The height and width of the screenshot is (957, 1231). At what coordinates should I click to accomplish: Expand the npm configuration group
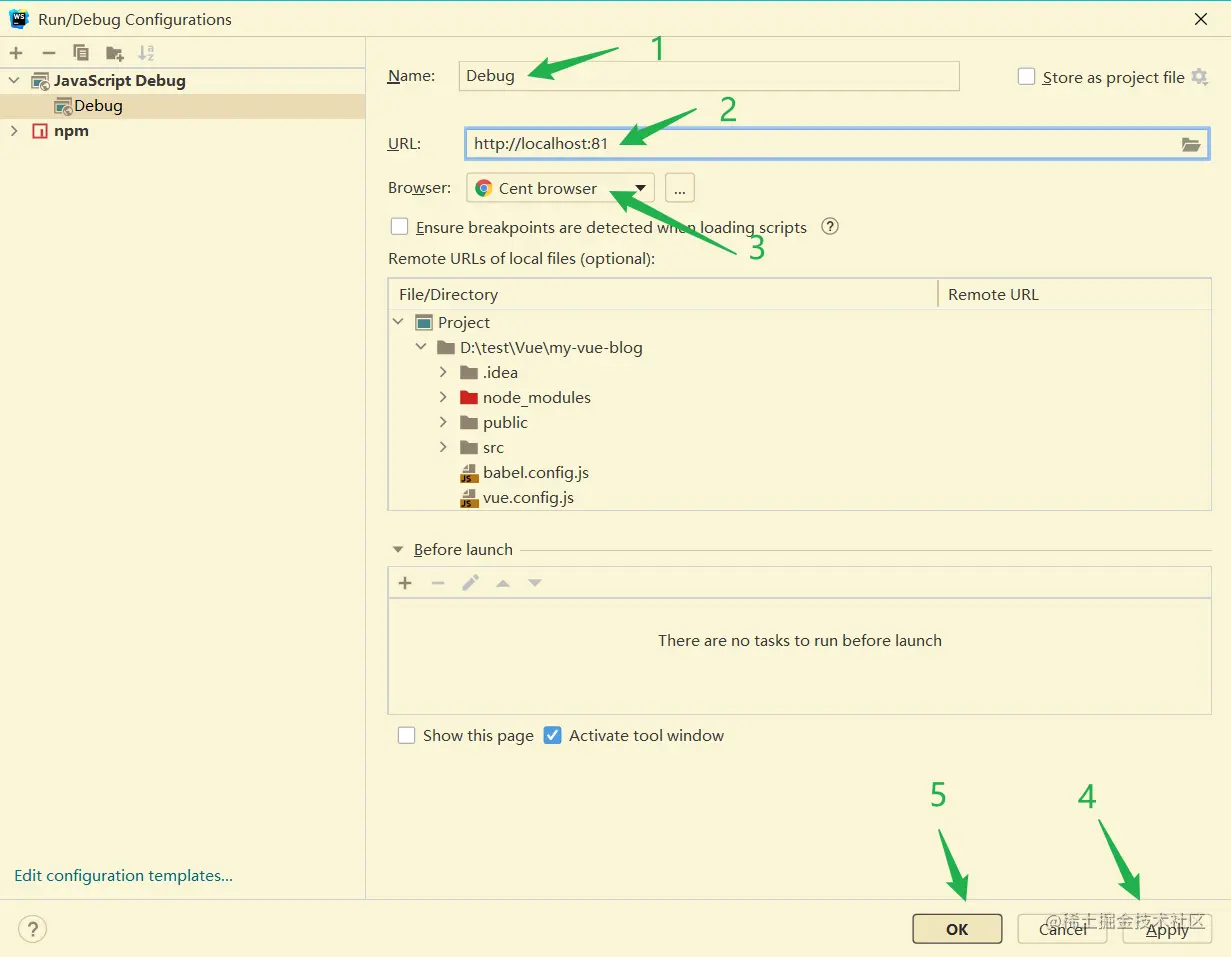click(15, 130)
